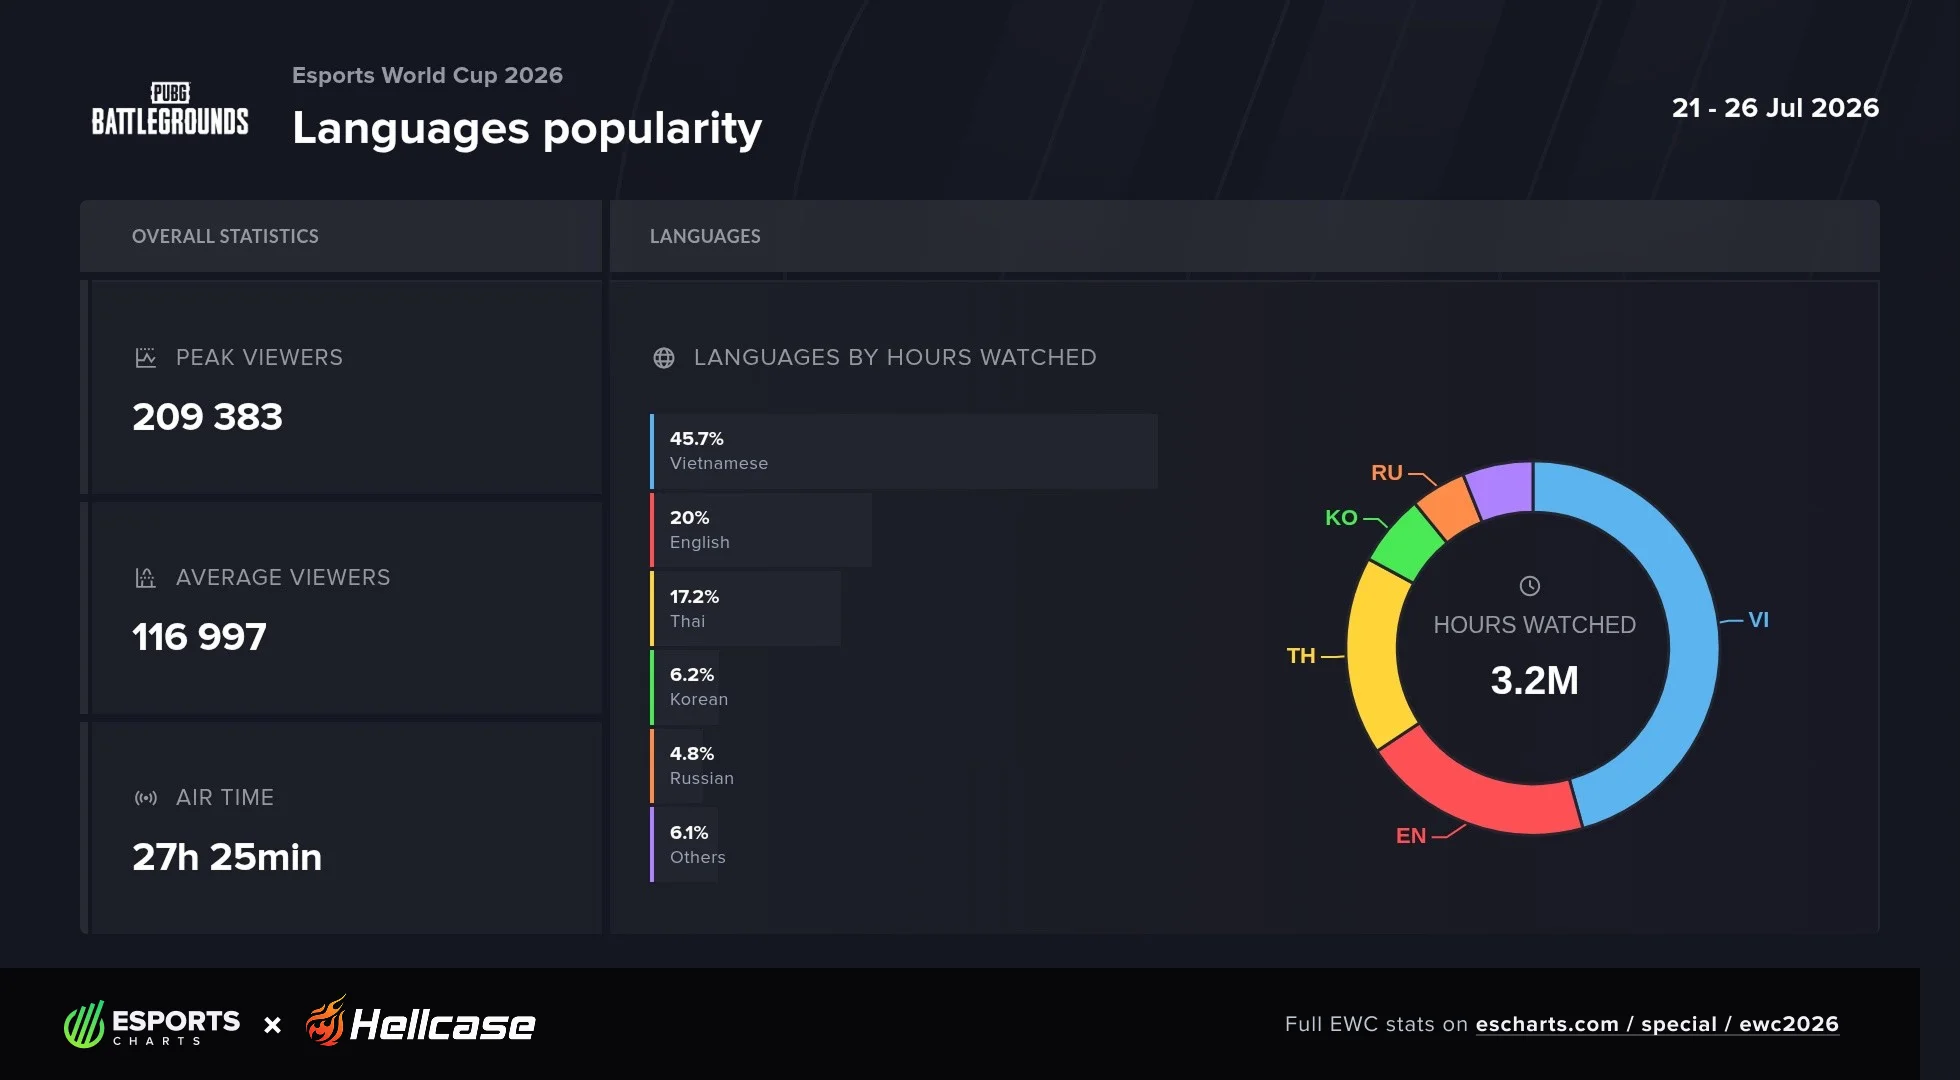
Task: Click the Air Time broadcast icon
Action: (145, 798)
